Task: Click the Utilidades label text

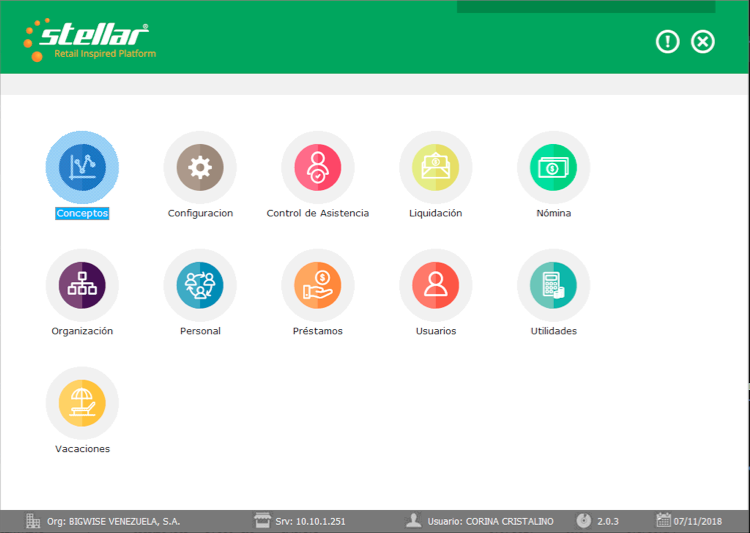Action: (x=553, y=331)
